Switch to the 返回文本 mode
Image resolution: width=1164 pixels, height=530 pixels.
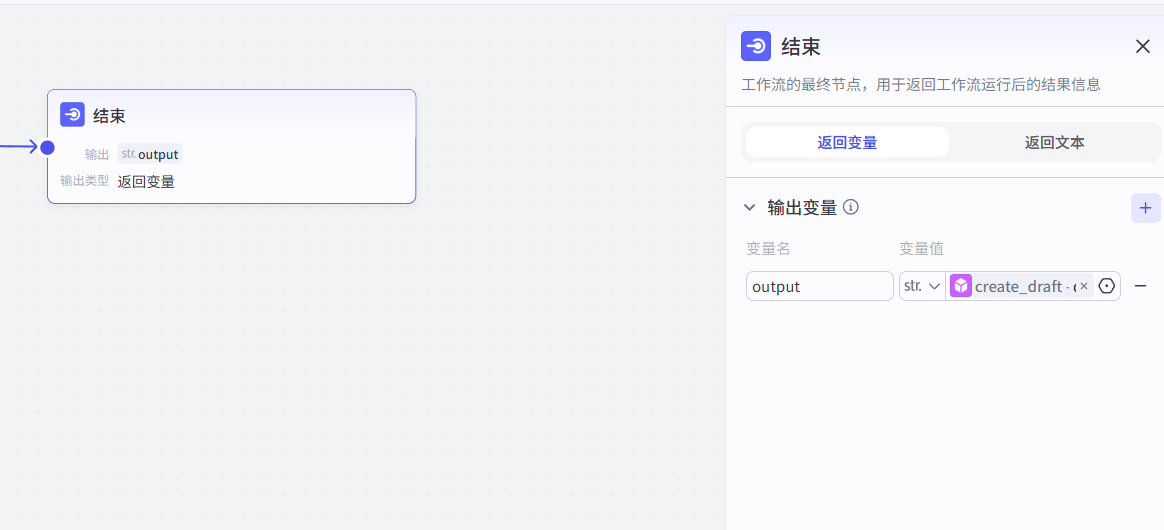tap(1054, 142)
